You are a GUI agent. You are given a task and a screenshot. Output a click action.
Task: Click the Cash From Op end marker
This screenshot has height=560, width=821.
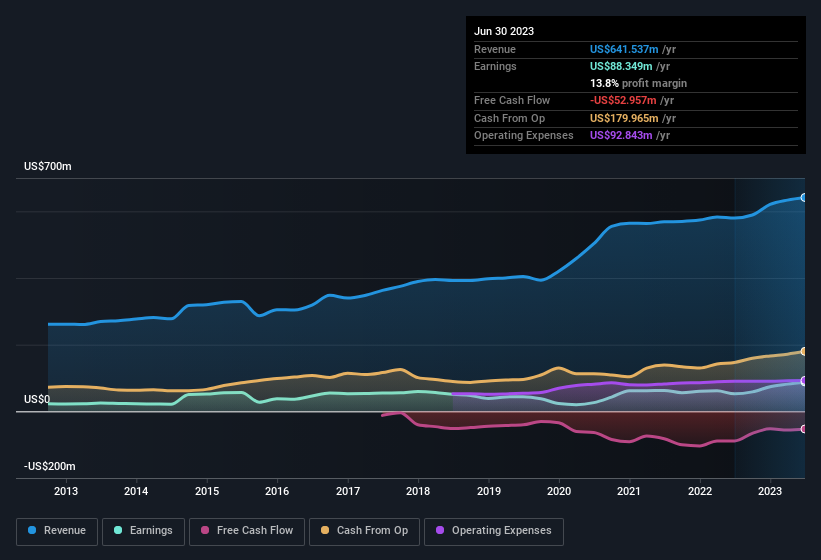click(804, 352)
